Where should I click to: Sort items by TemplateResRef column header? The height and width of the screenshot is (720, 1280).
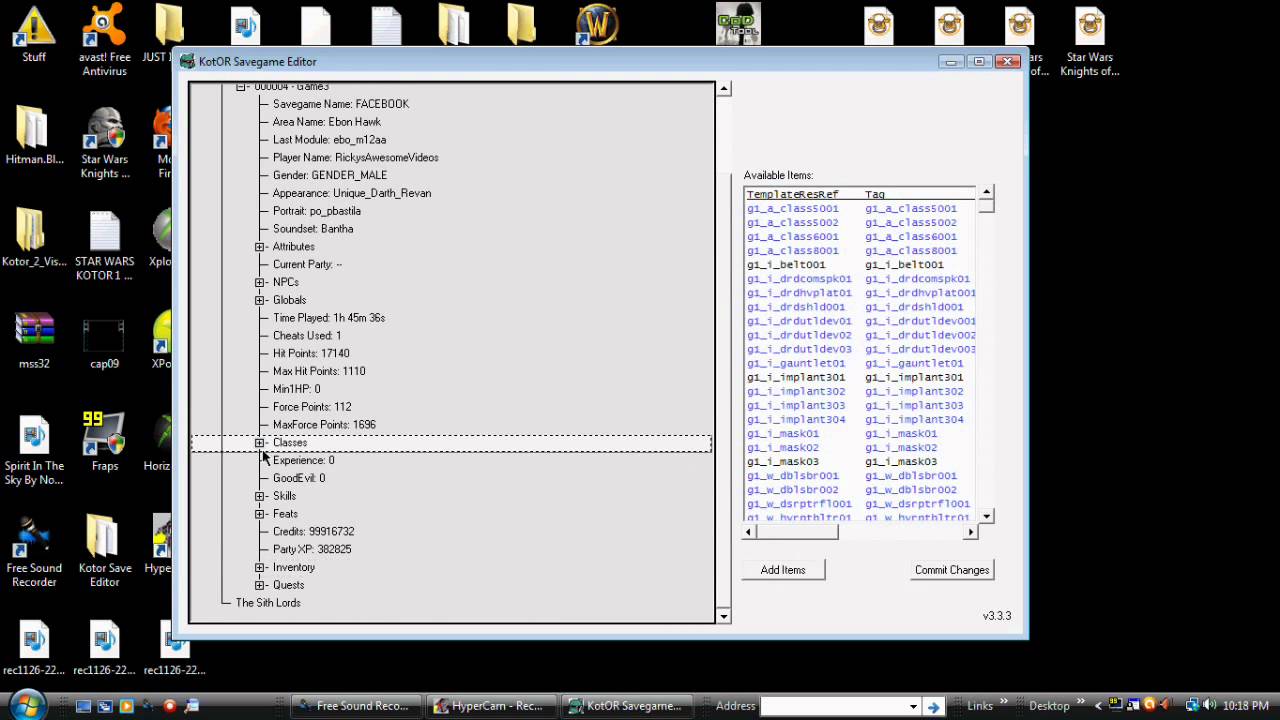pyautogui.click(x=792, y=194)
